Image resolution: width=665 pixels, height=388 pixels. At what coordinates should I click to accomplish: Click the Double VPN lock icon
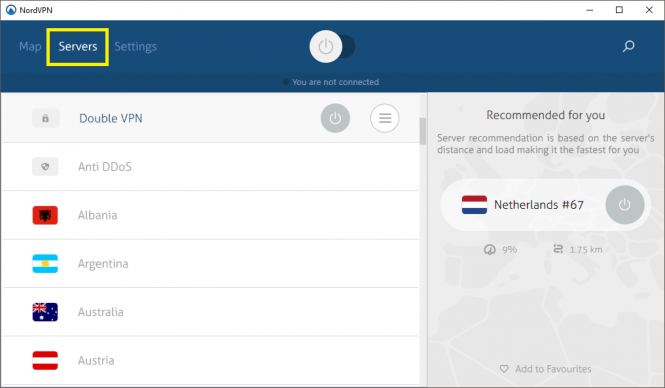point(45,118)
